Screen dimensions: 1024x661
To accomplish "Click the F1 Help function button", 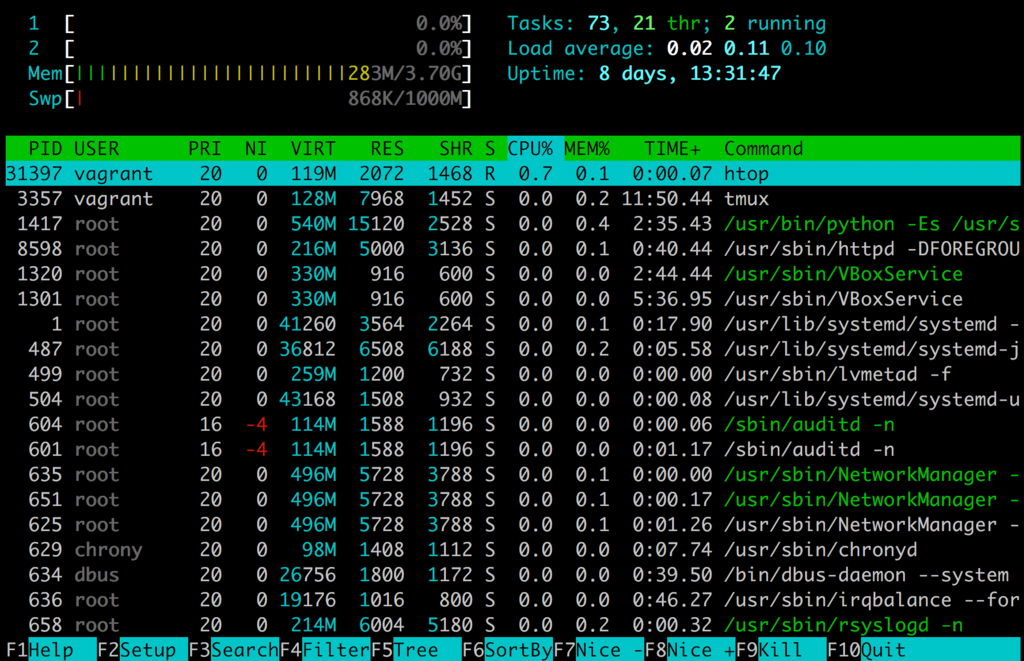I will [51, 650].
